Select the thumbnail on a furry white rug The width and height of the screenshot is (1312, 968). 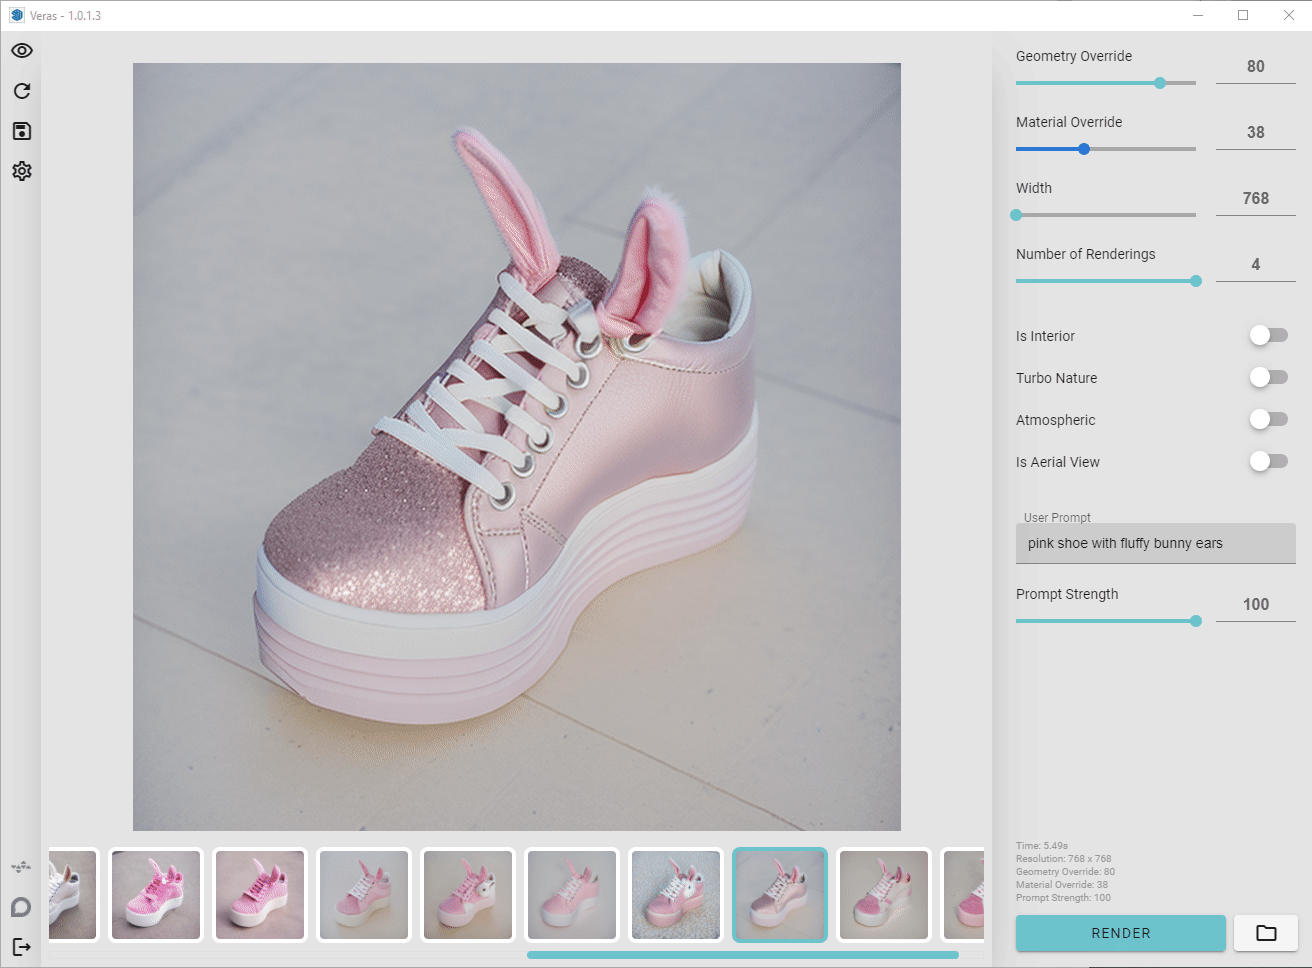[676, 895]
